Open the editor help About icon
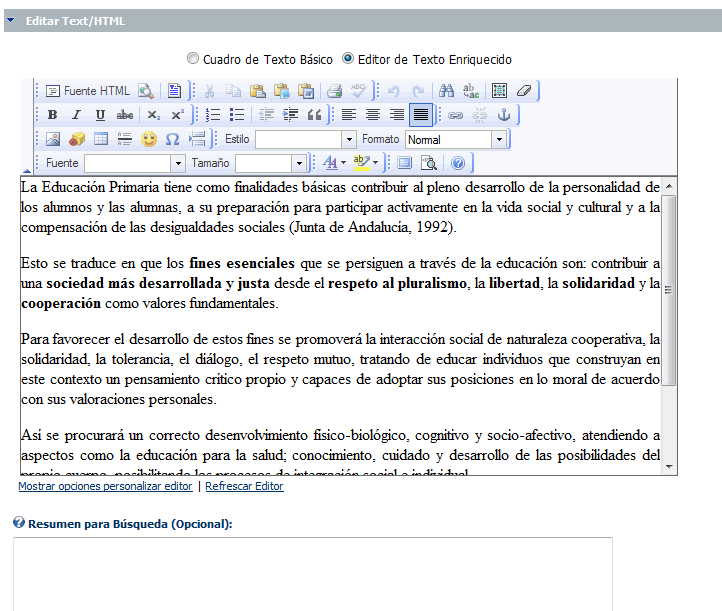The image size is (722, 611). tap(458, 163)
